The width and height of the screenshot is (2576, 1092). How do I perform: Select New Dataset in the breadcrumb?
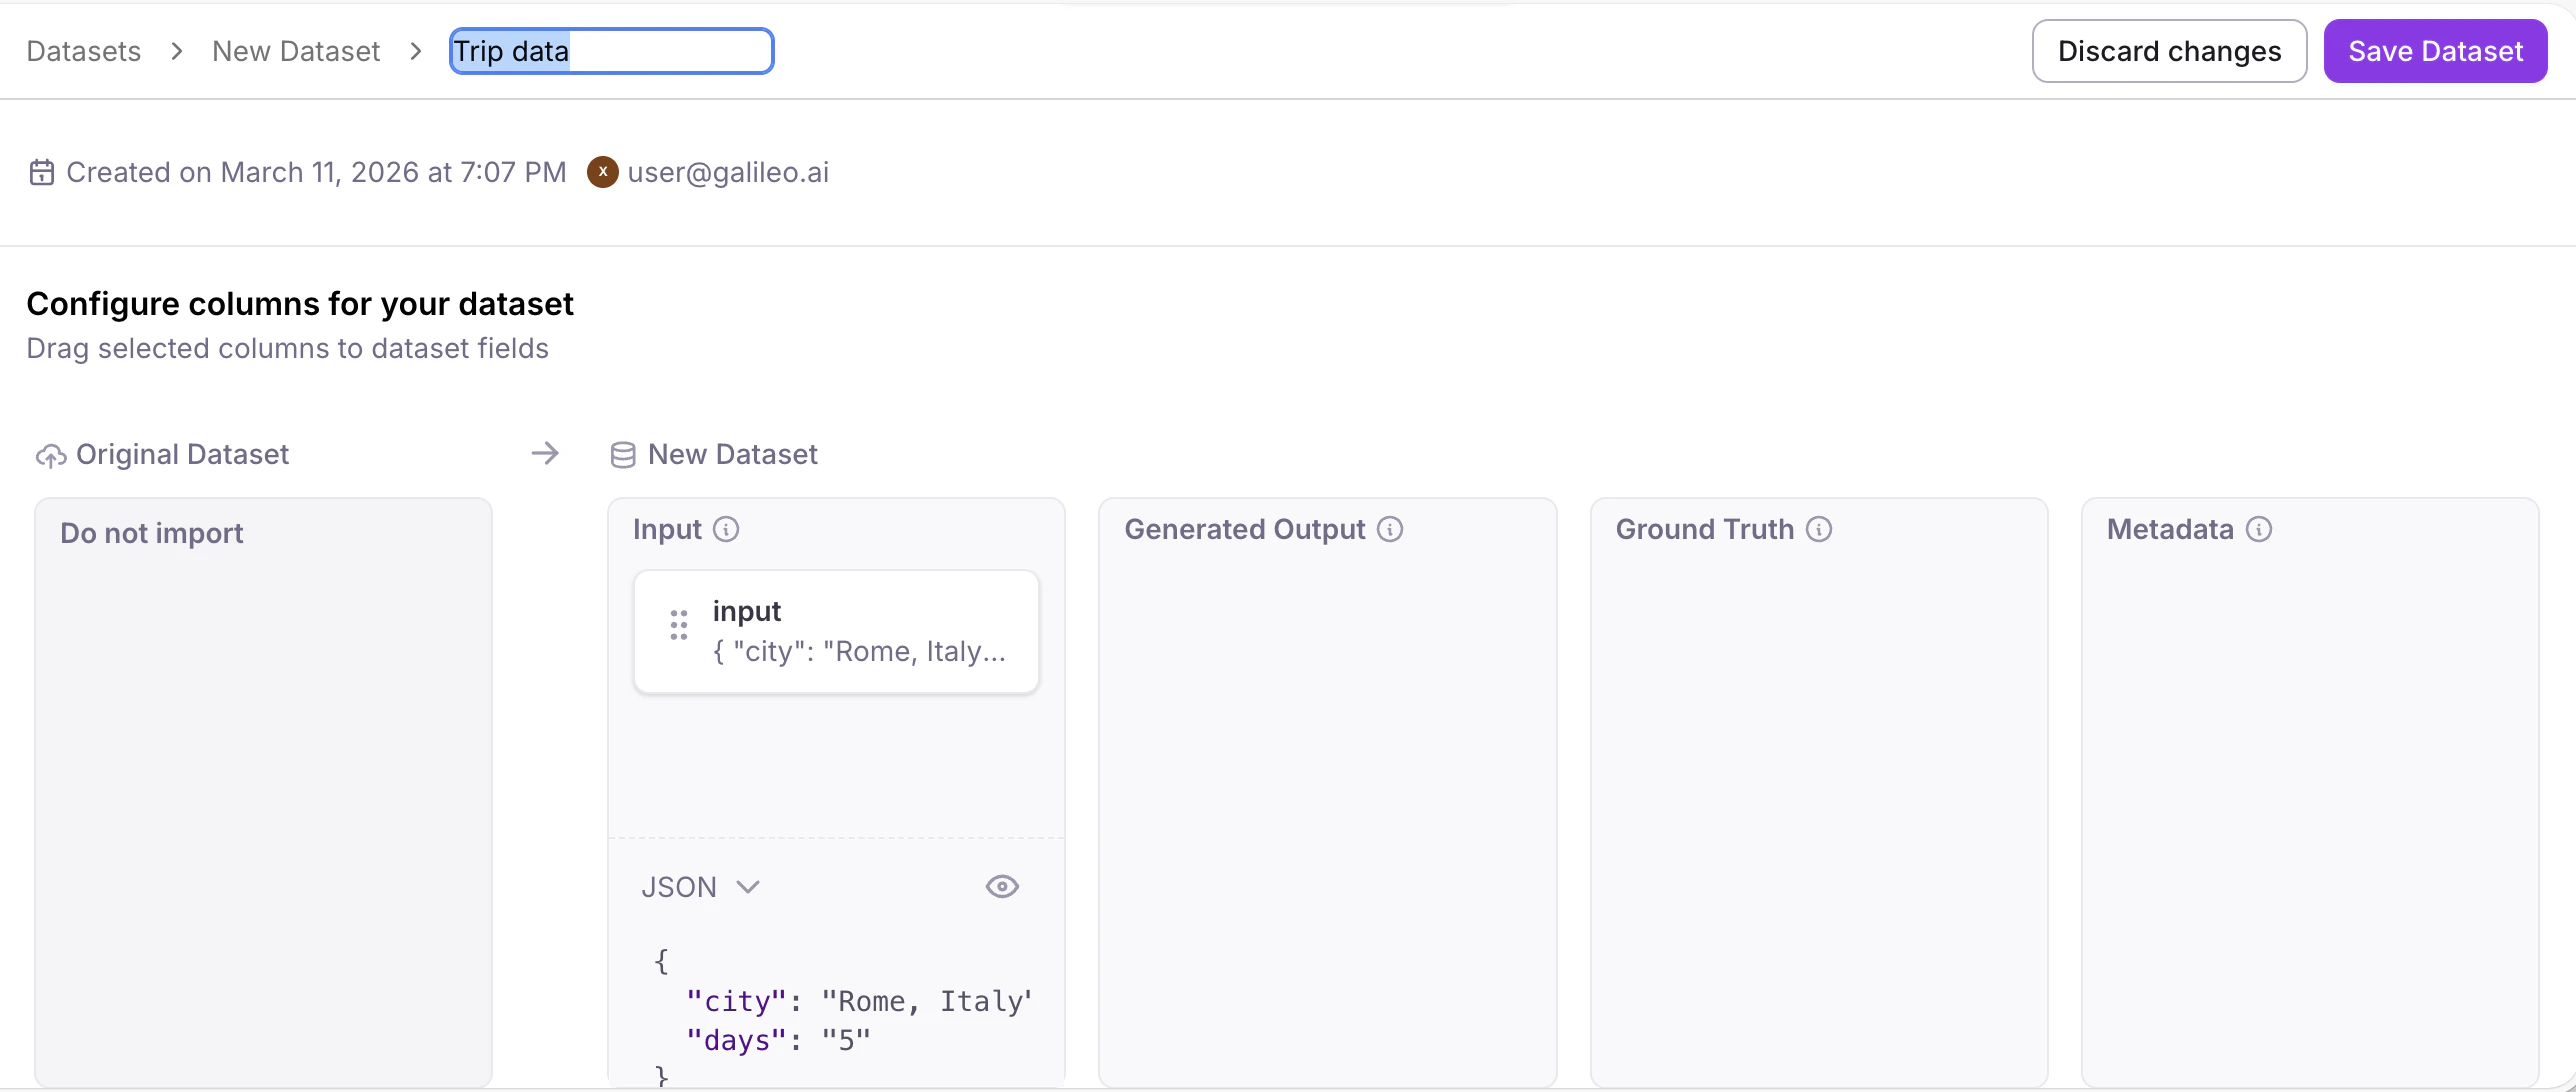click(x=296, y=50)
